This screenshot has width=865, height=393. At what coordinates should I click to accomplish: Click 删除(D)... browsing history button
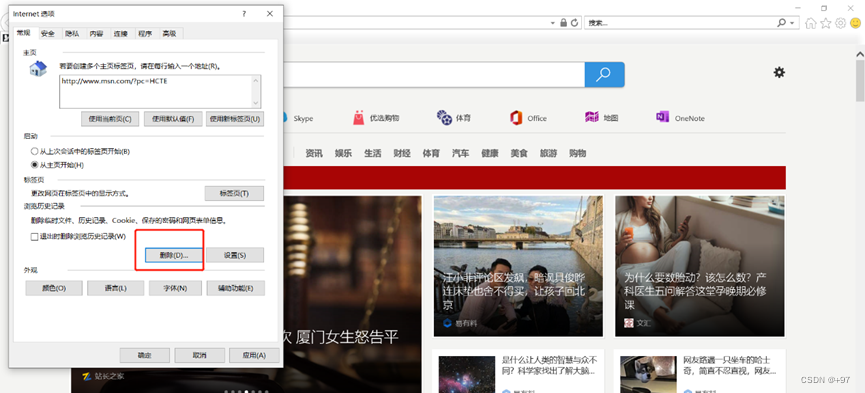point(174,255)
